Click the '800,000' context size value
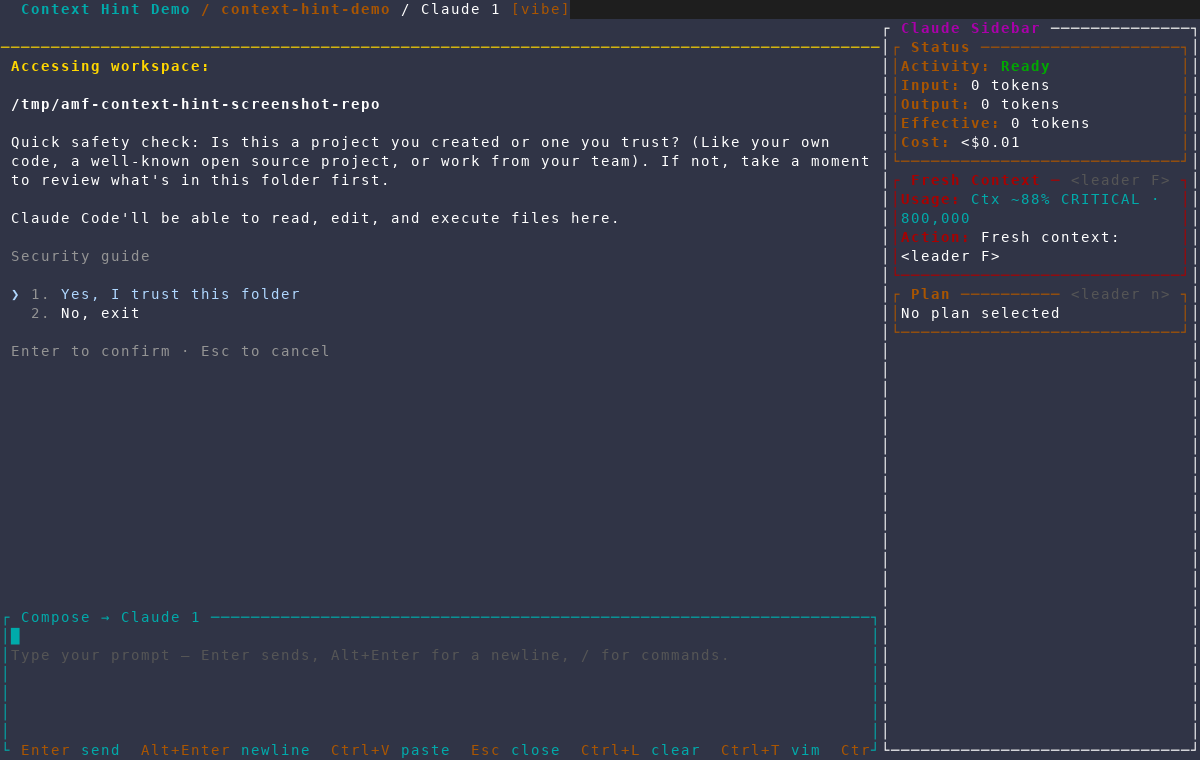This screenshot has height=760, width=1200. (x=936, y=218)
